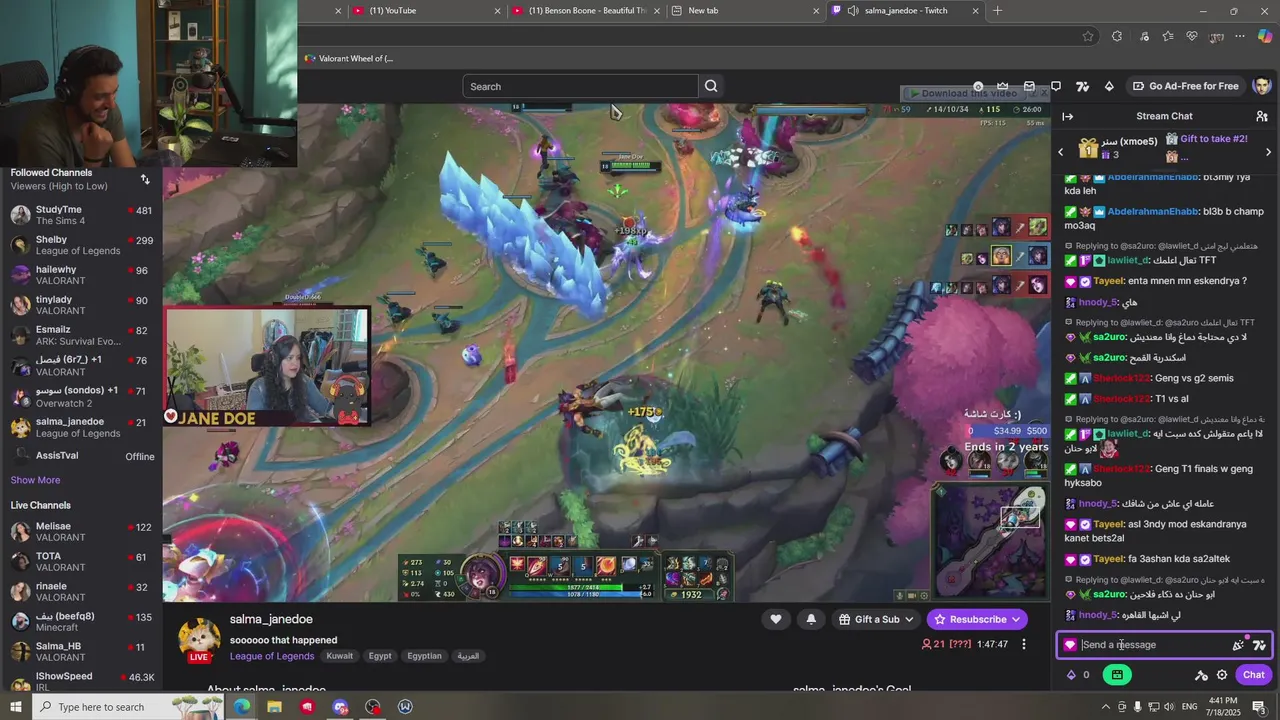This screenshot has height=720, width=1280.
Task: Switch to the (11) YouTube tab
Action: click(427, 11)
